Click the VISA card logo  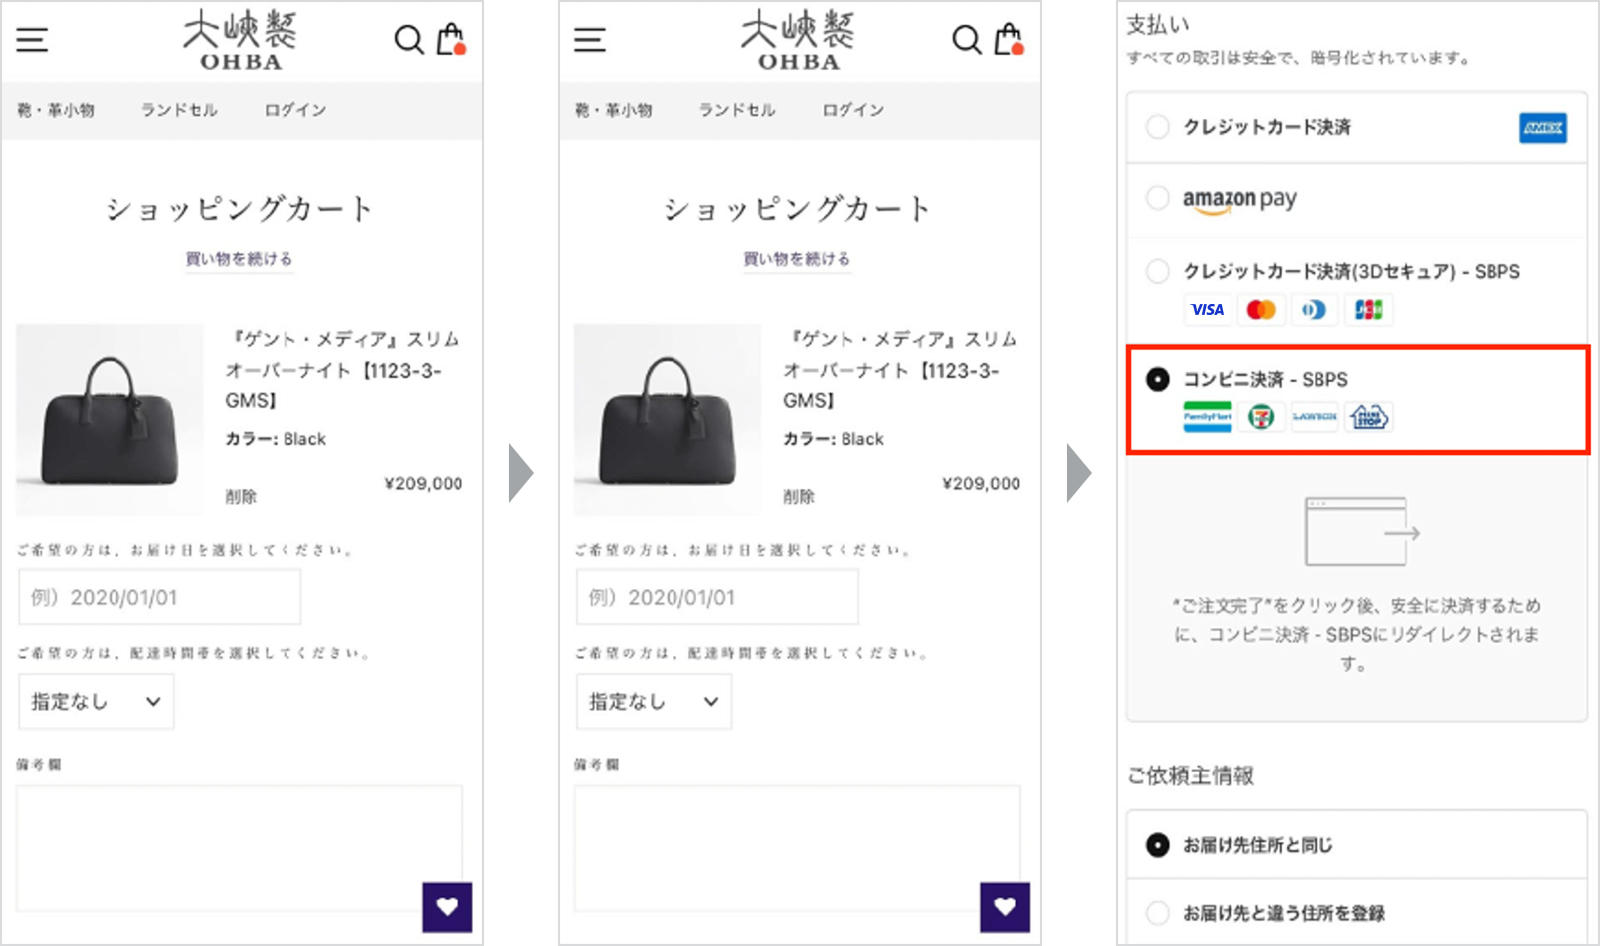pos(1207,310)
